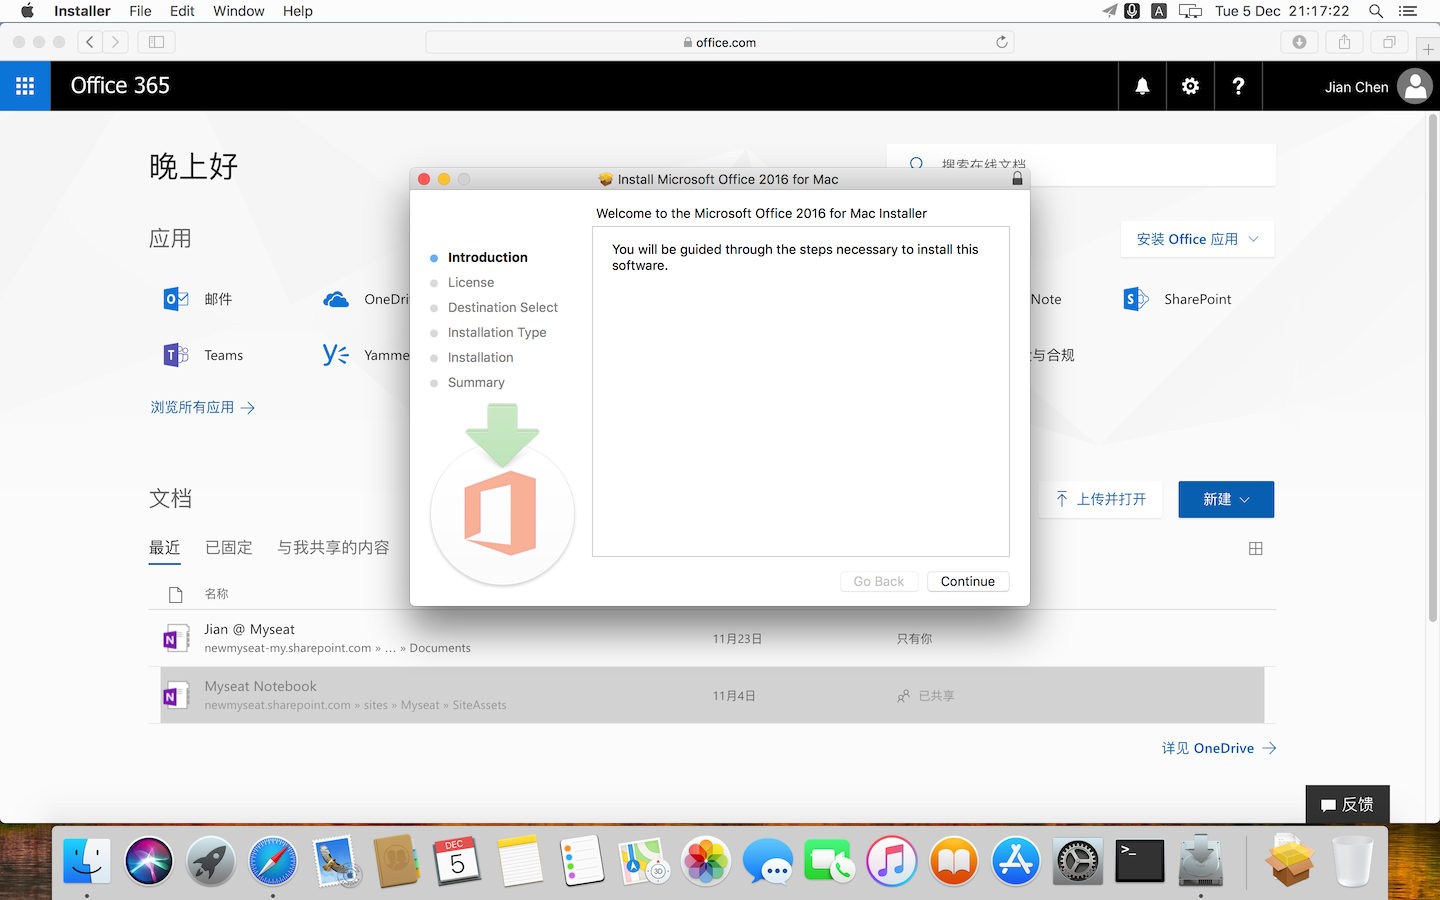The height and width of the screenshot is (900, 1440).
Task: Show Safari downloads button
Action: pyautogui.click(x=1299, y=42)
